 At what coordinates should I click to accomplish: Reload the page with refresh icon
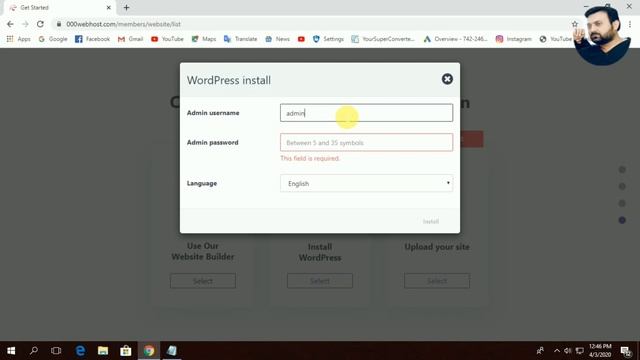[x=40, y=24]
